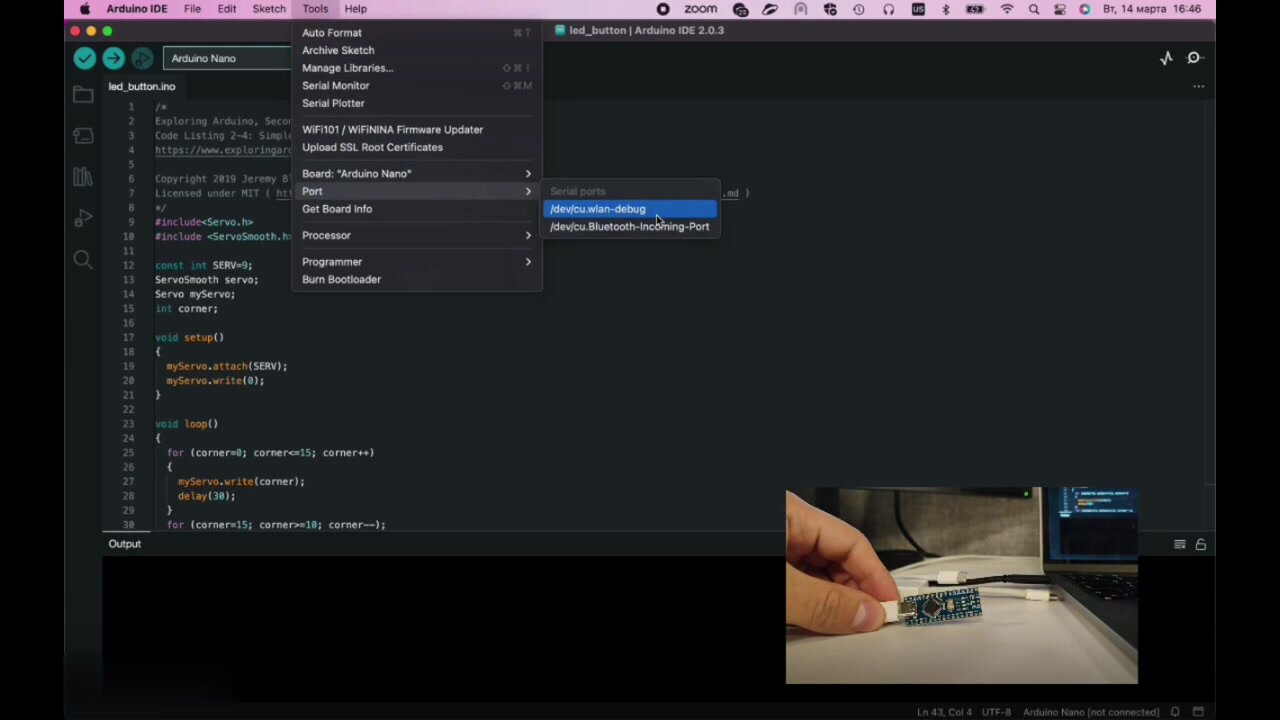This screenshot has width=1280, height=720.
Task: Open Serial Plotter icon in toolbar
Action: [1166, 58]
